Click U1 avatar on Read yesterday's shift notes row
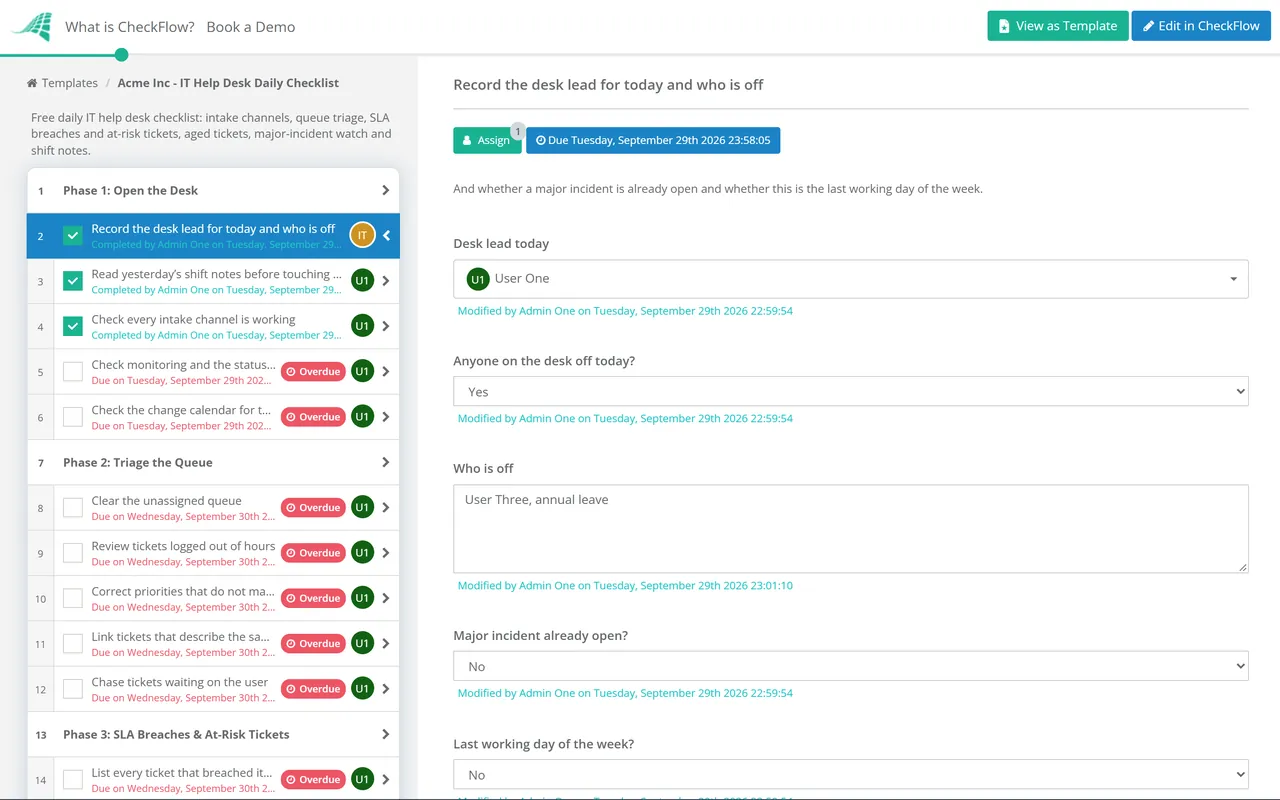This screenshot has width=1280, height=800. point(362,281)
